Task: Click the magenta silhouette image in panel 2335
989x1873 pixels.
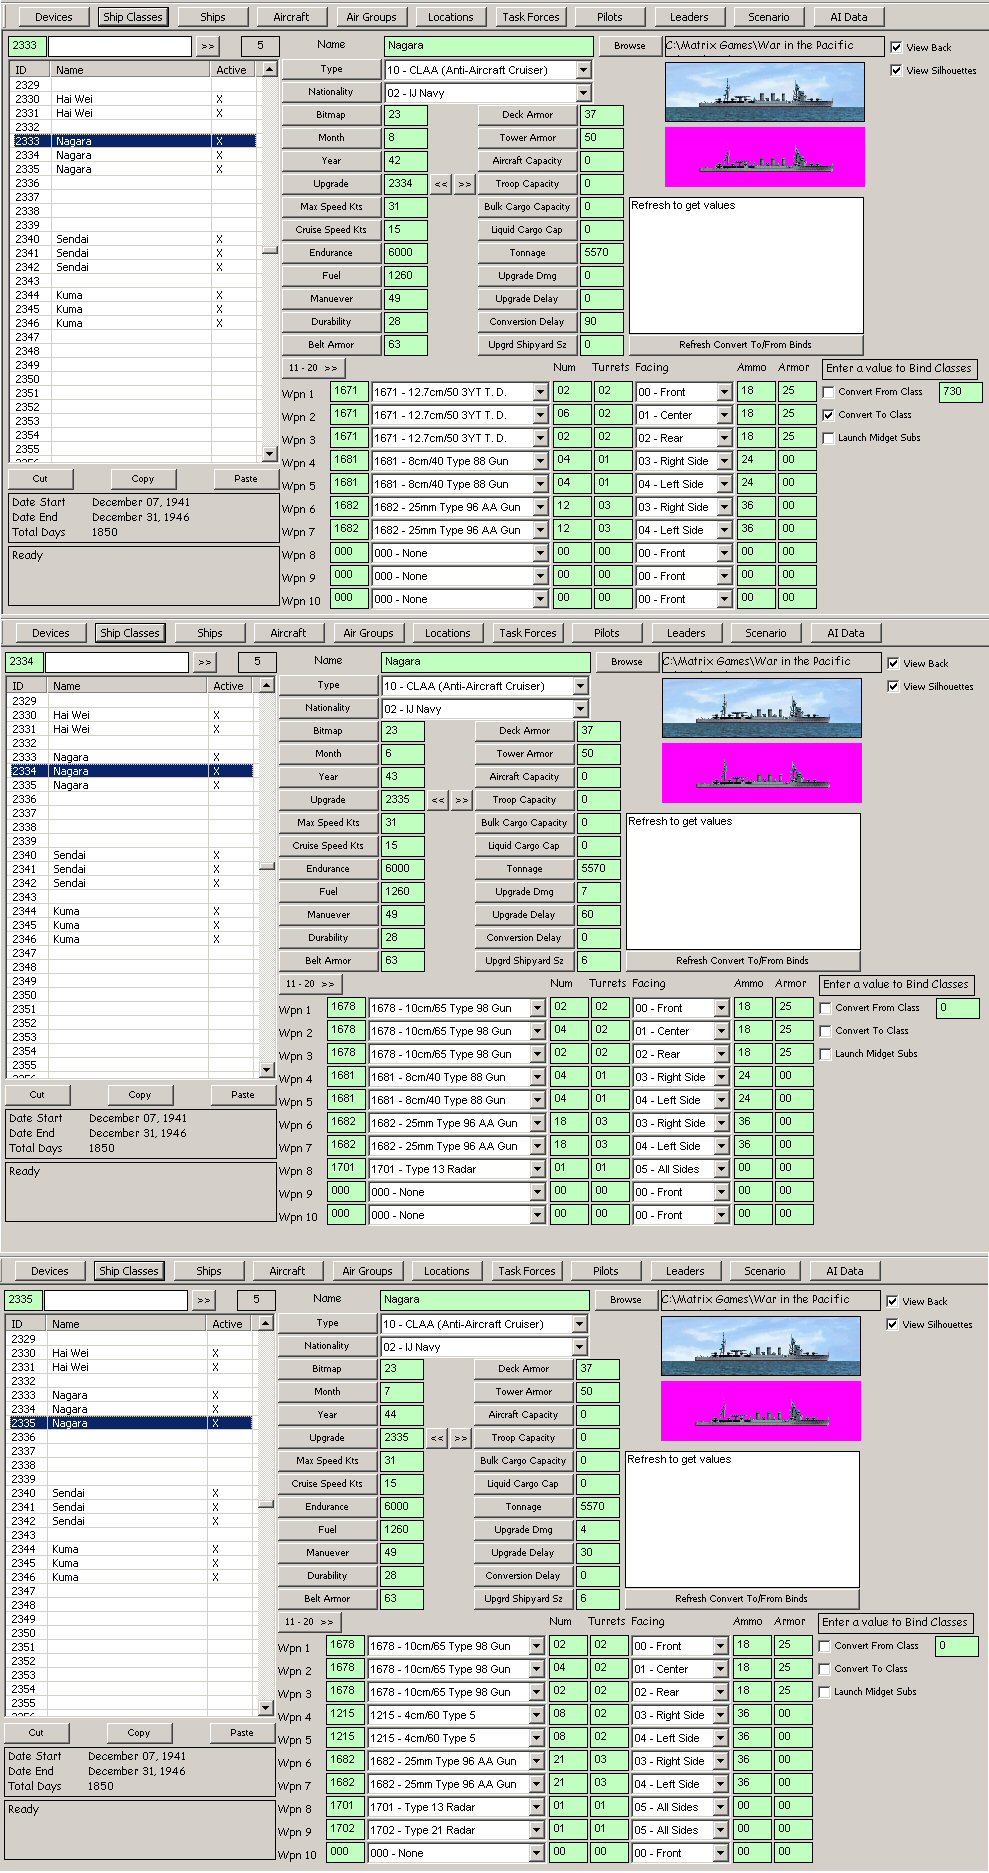Action: pyautogui.click(x=761, y=1410)
